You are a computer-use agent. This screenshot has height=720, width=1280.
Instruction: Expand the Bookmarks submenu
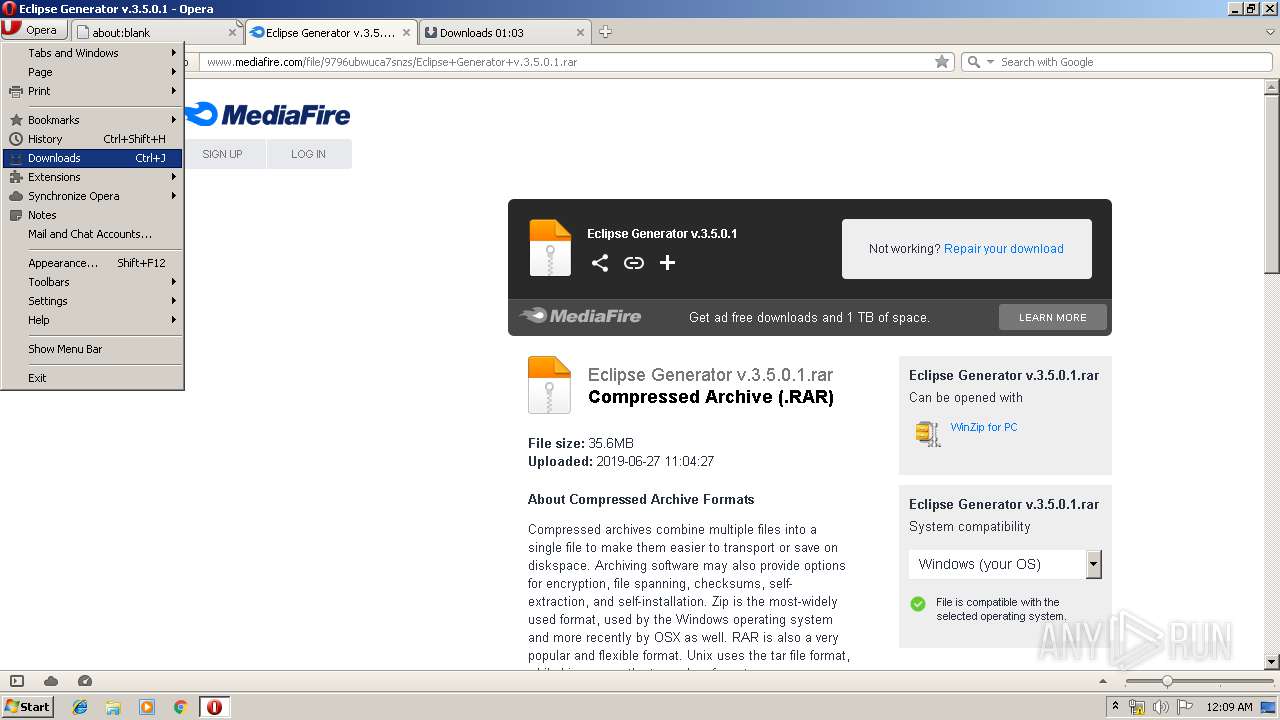[92, 120]
